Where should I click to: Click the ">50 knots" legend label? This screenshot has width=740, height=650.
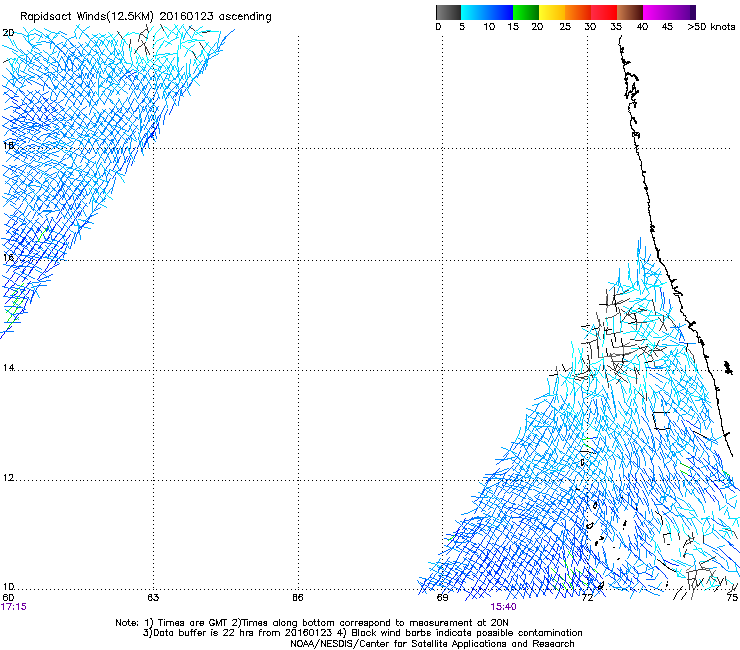pyautogui.click(x=711, y=27)
